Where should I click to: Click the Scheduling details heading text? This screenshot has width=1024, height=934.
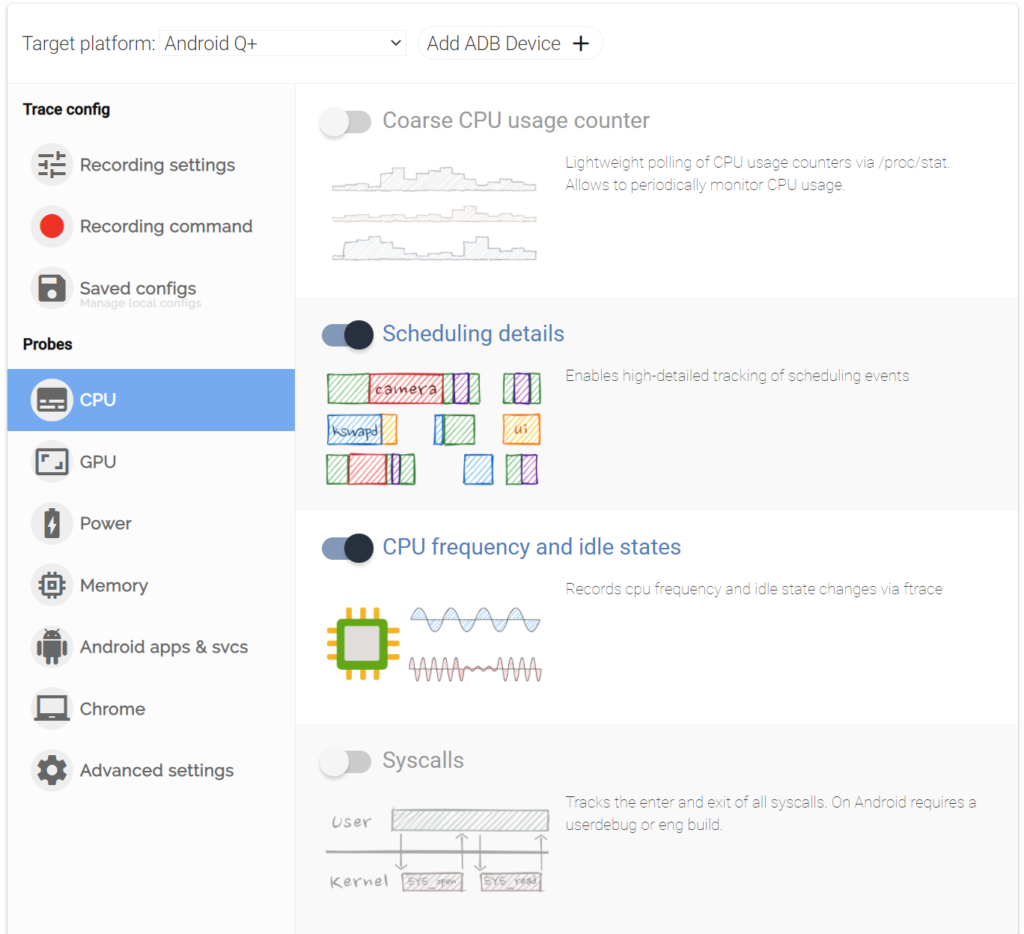tap(473, 334)
